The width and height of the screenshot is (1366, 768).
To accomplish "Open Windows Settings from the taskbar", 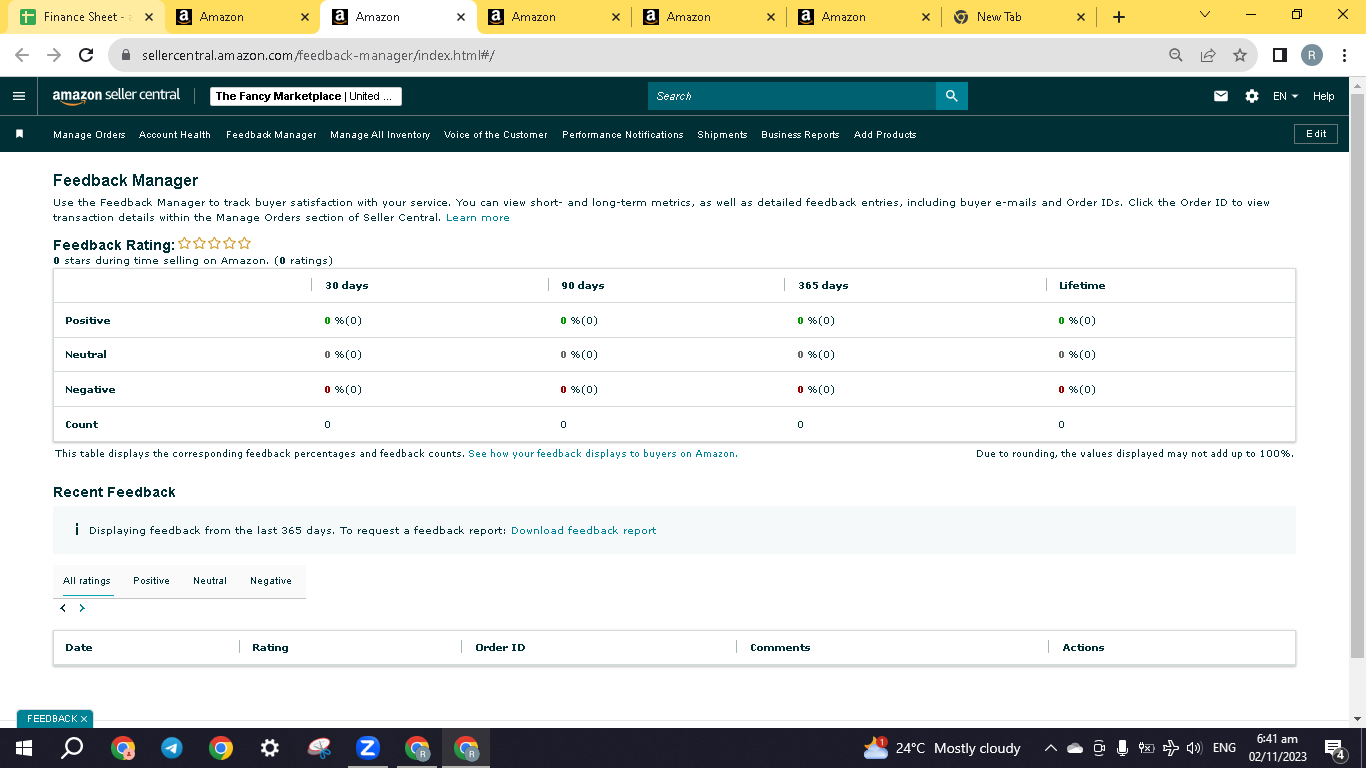I will [x=269, y=748].
